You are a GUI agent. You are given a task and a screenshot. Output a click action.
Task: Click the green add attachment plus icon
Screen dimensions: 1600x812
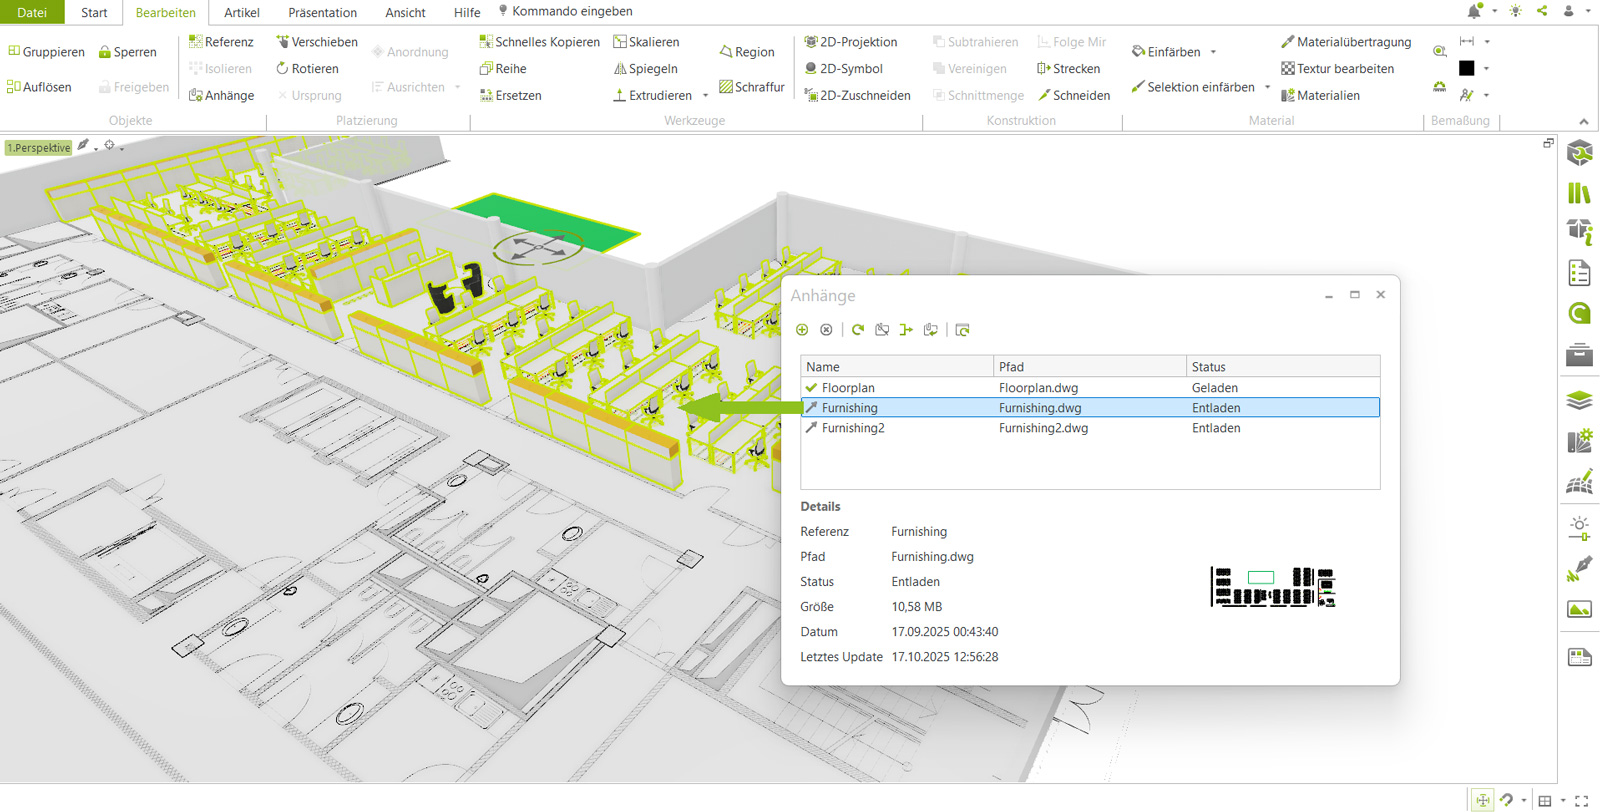[x=802, y=330]
